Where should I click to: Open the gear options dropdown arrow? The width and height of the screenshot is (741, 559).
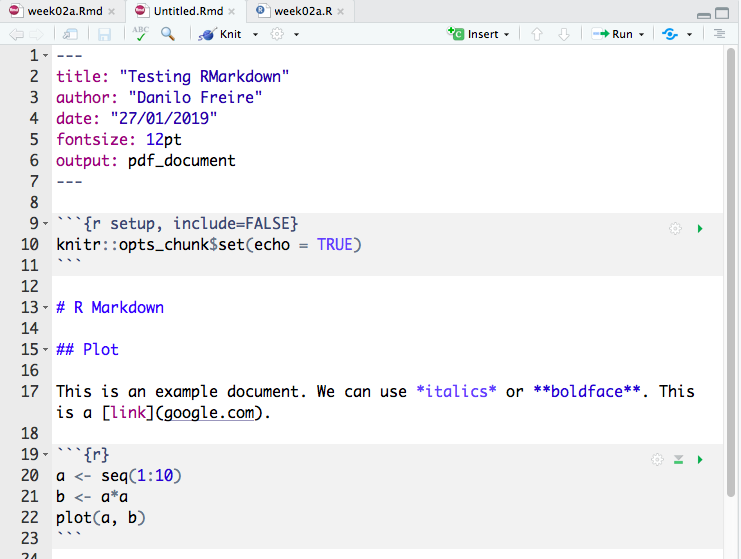(296, 34)
